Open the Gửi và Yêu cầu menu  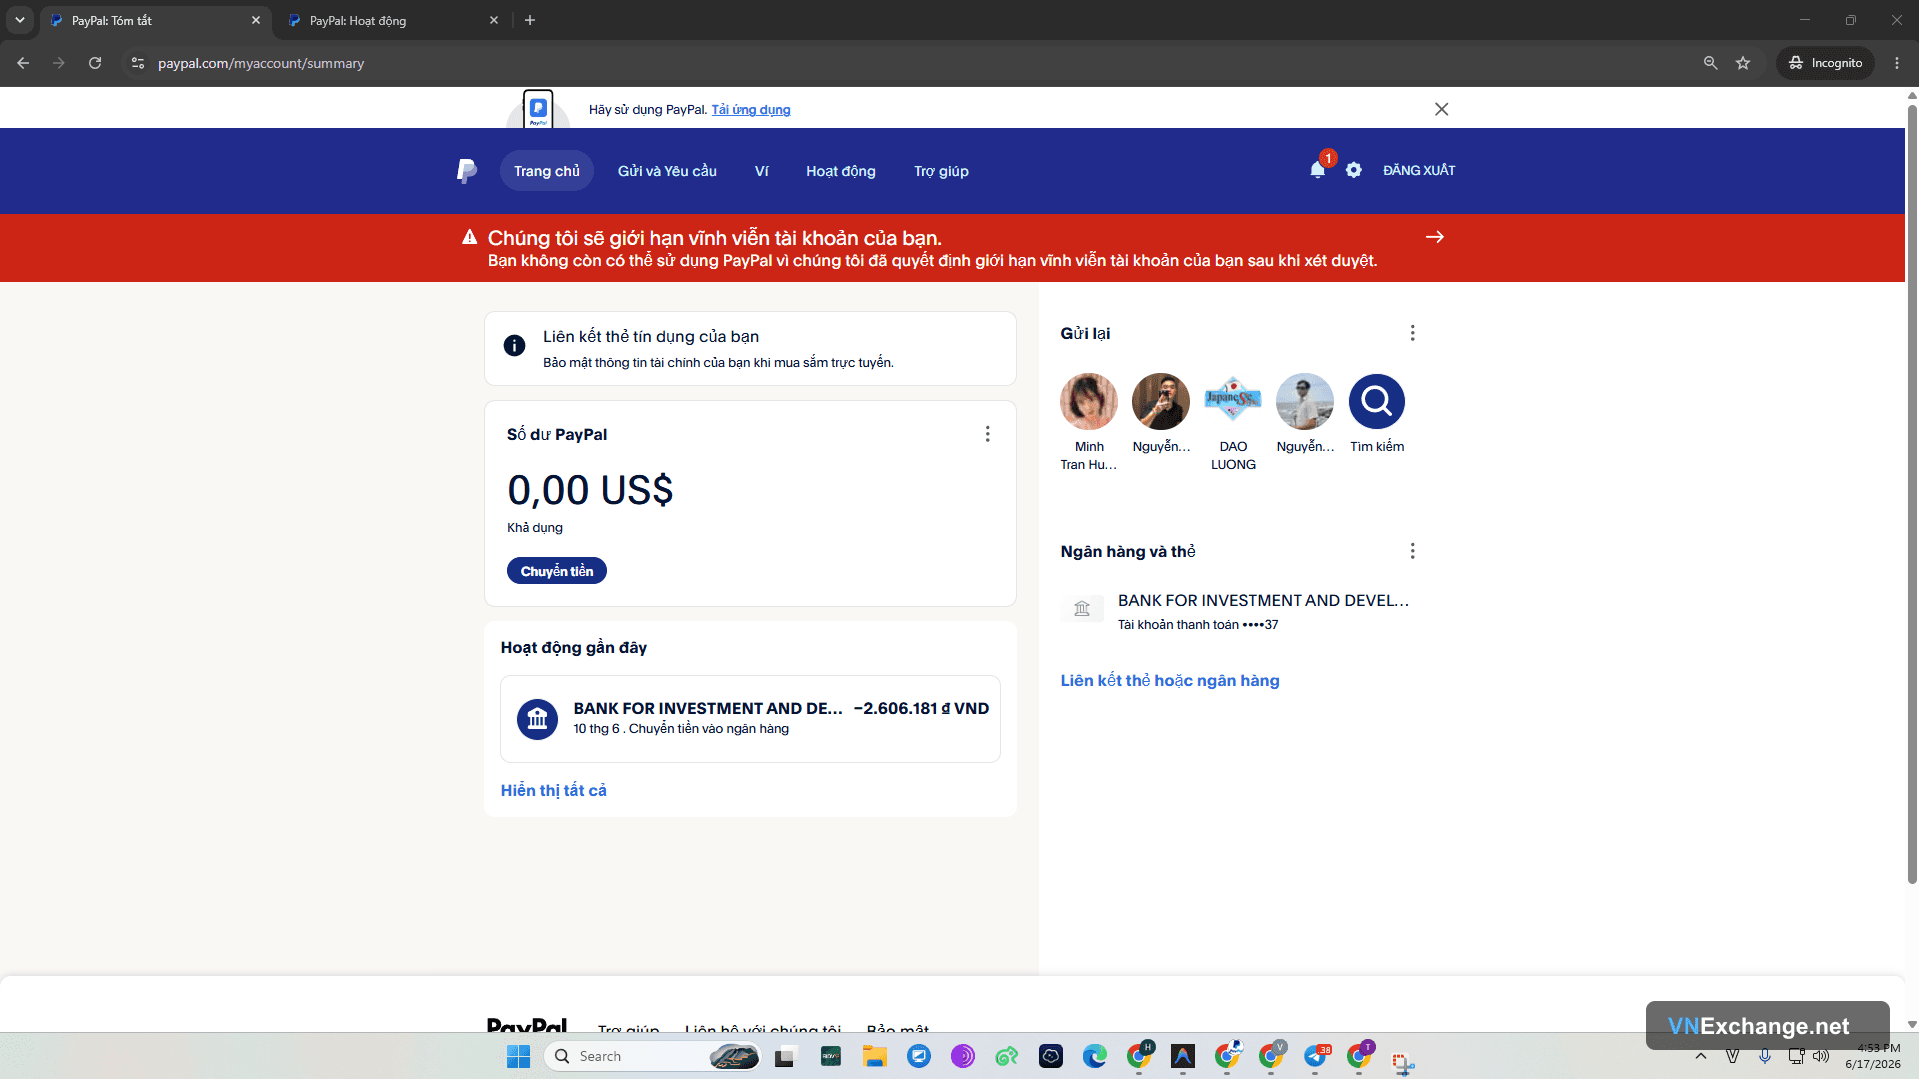click(667, 171)
